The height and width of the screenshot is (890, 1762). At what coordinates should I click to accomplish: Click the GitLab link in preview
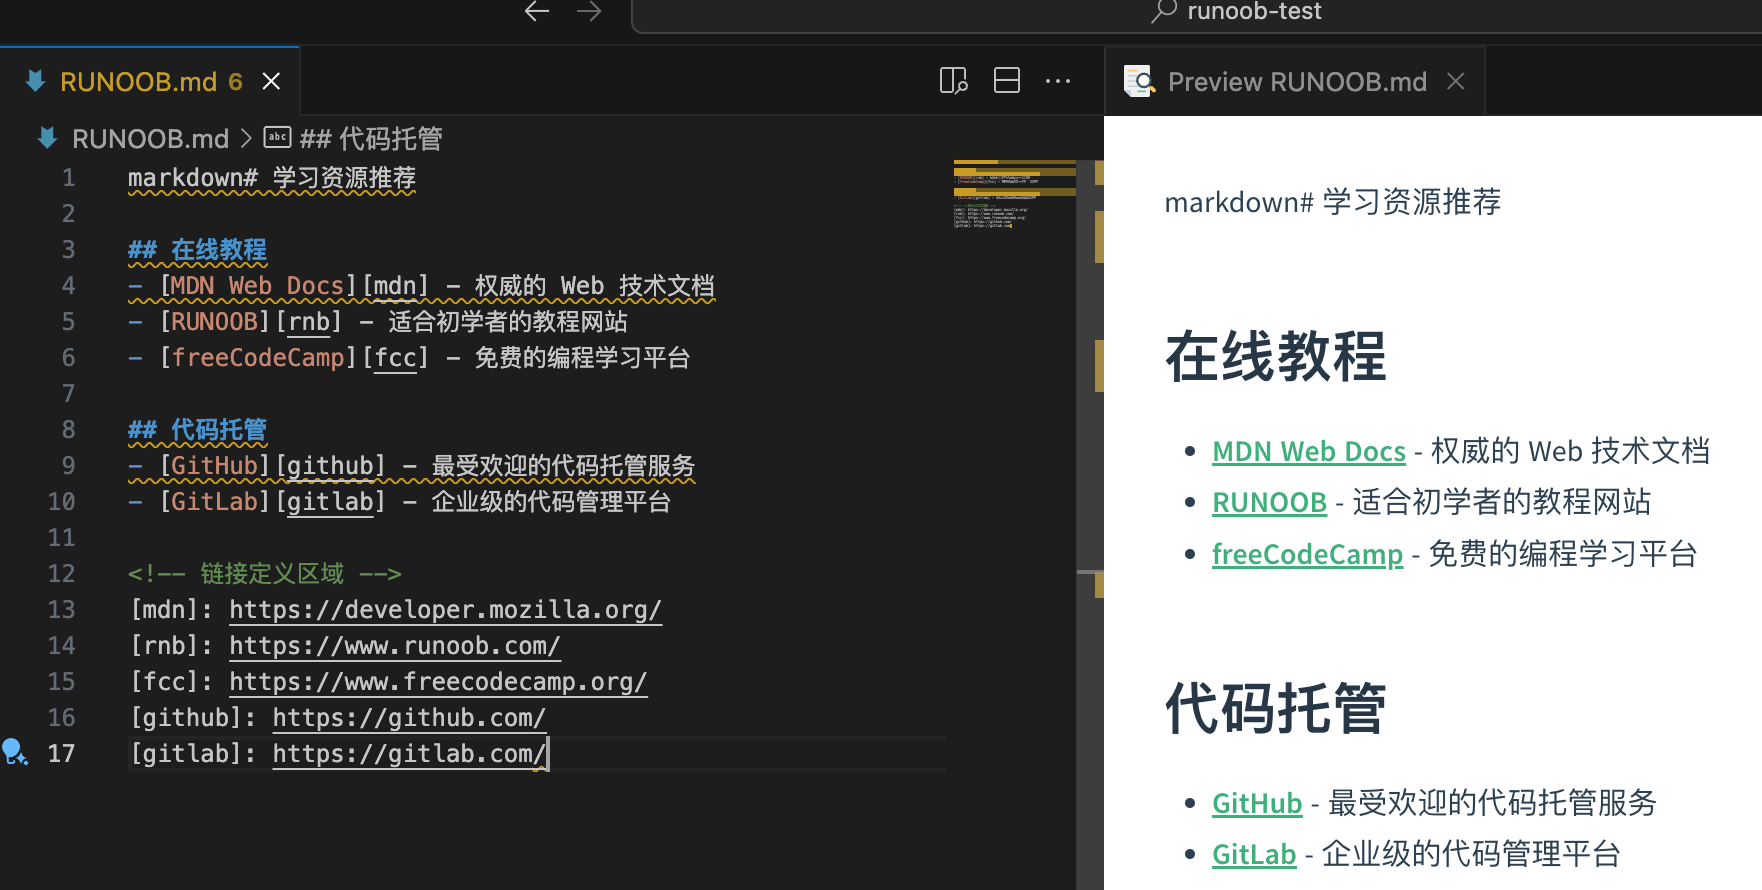(x=1253, y=855)
